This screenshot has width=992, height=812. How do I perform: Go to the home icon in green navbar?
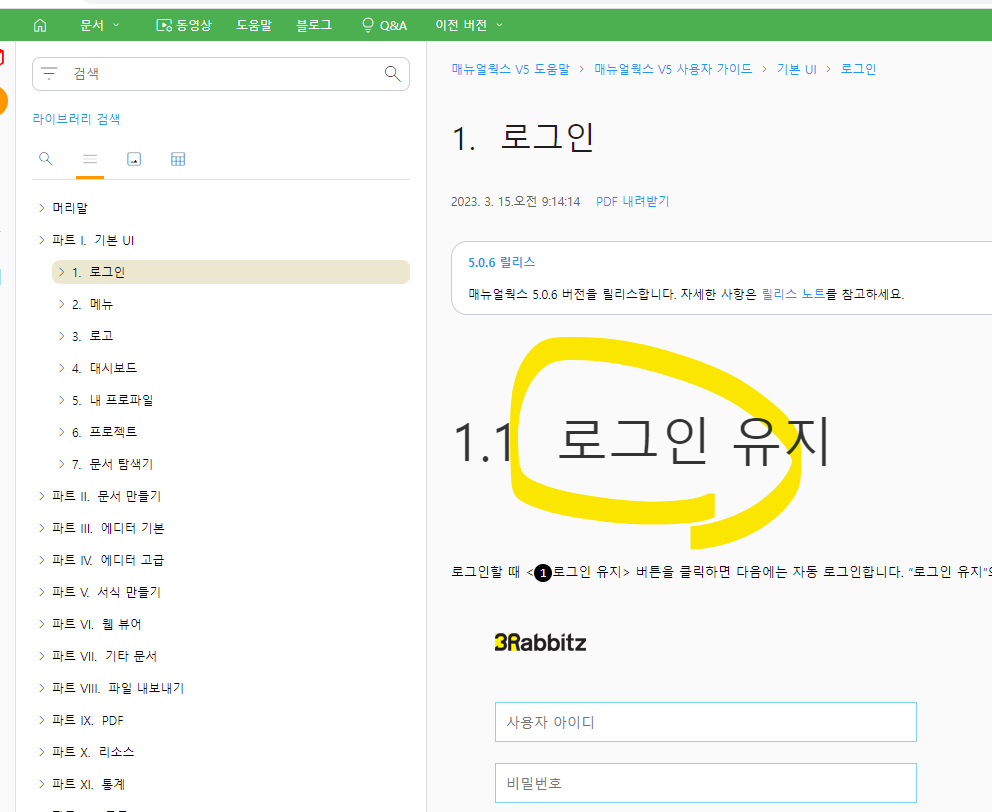(x=40, y=25)
